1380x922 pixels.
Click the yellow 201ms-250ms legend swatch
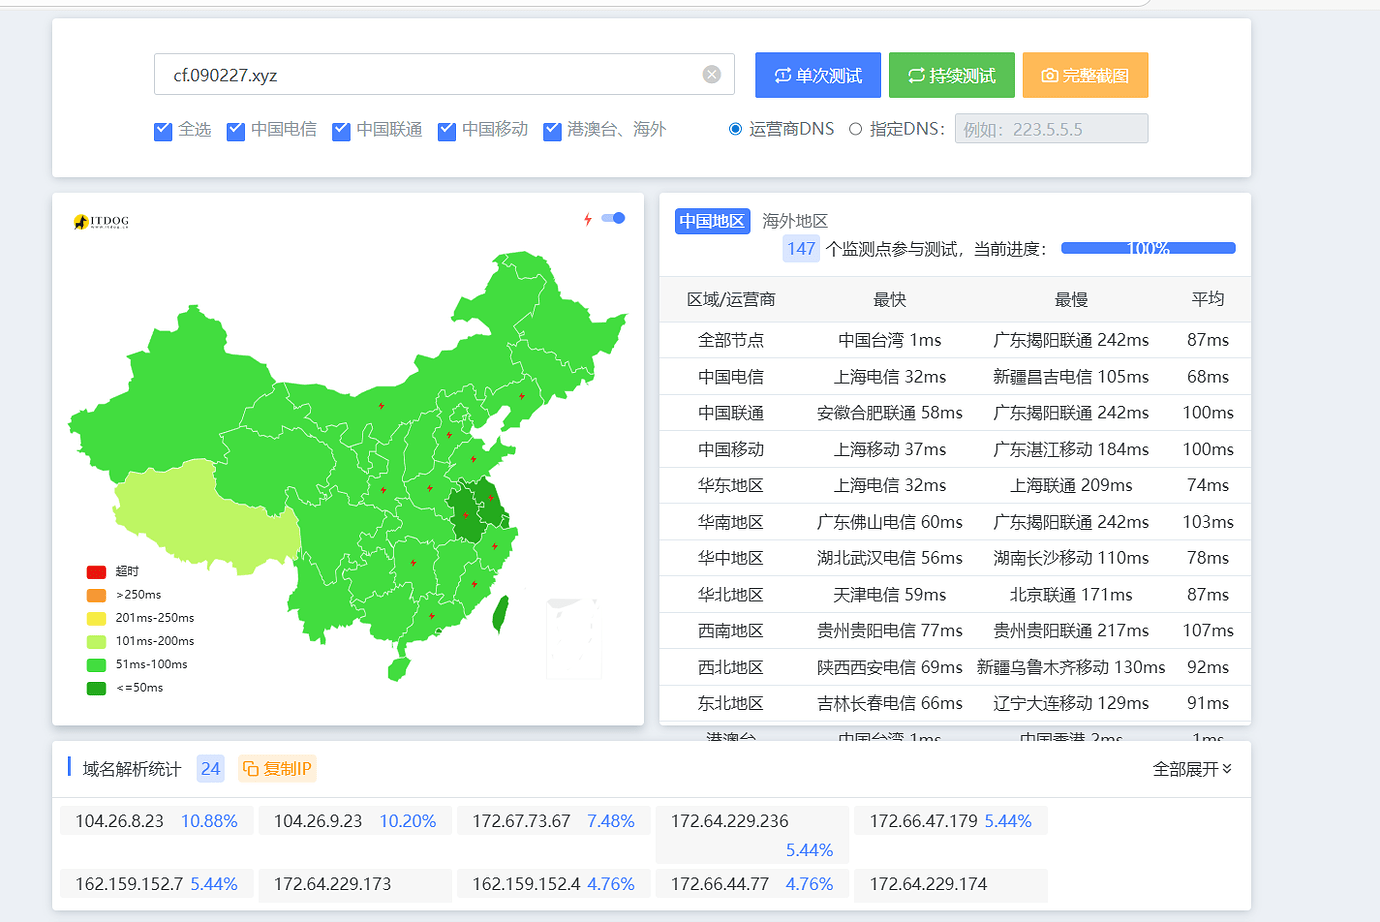pos(96,618)
